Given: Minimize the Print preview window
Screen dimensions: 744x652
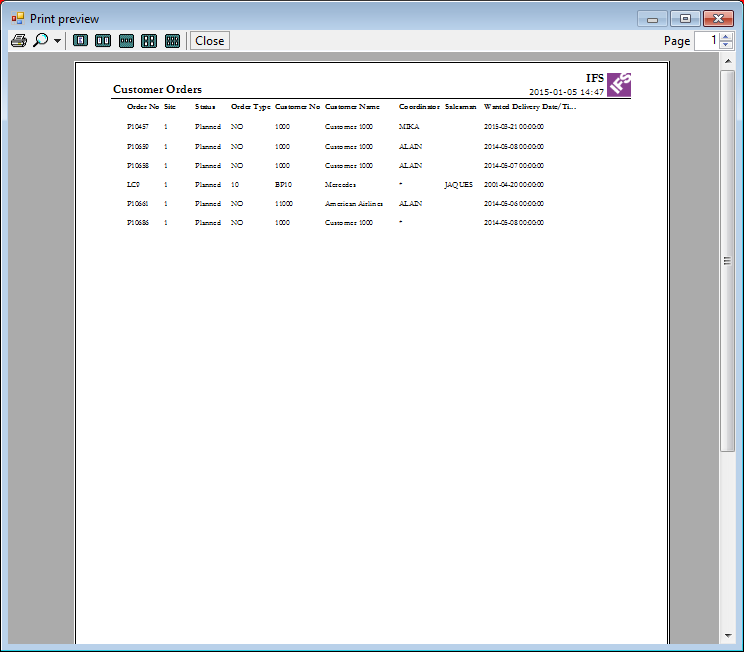Looking at the screenshot, I should coord(653,18).
